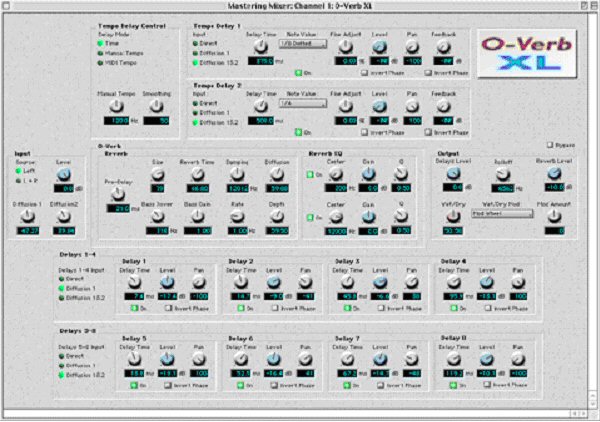Viewport: 600px width, 422px height.
Task: Click the Tempo Delay 1 Delay Time knob
Action: 261,47
